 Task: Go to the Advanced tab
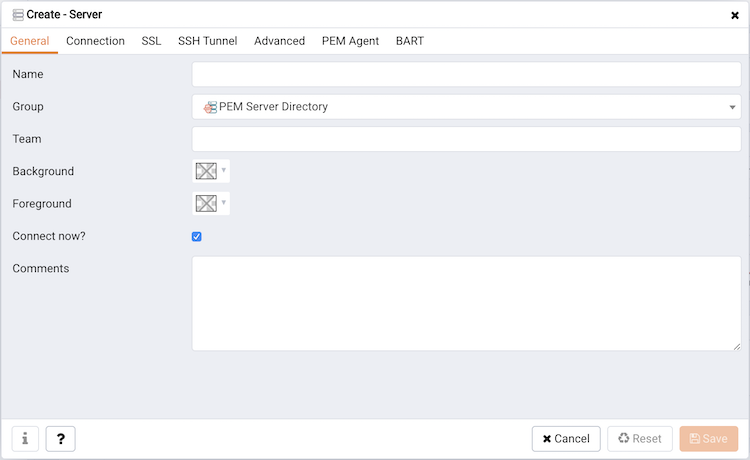[x=279, y=41]
